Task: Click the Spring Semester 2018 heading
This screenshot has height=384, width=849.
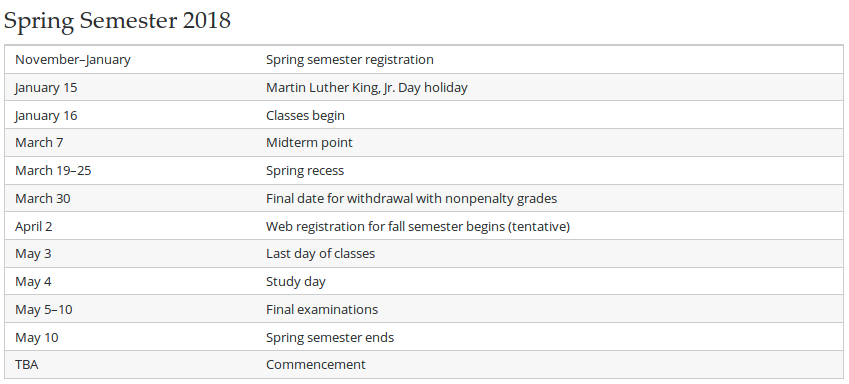Action: 117,21
